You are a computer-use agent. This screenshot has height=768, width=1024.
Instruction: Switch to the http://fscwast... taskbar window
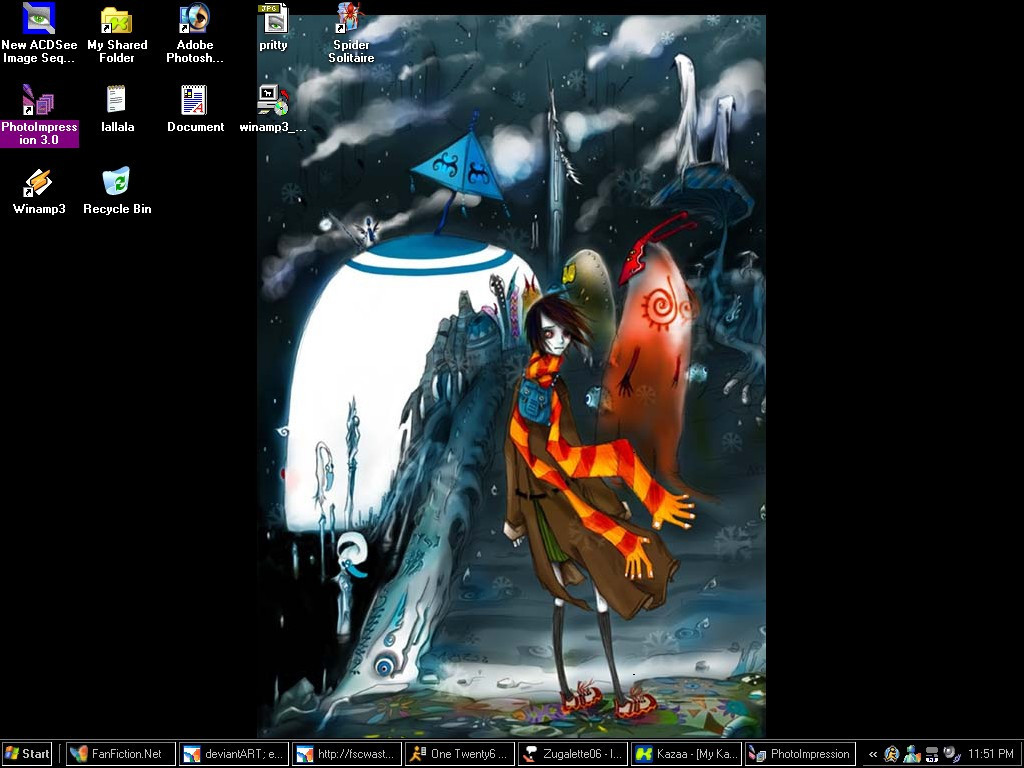[x=347, y=754]
